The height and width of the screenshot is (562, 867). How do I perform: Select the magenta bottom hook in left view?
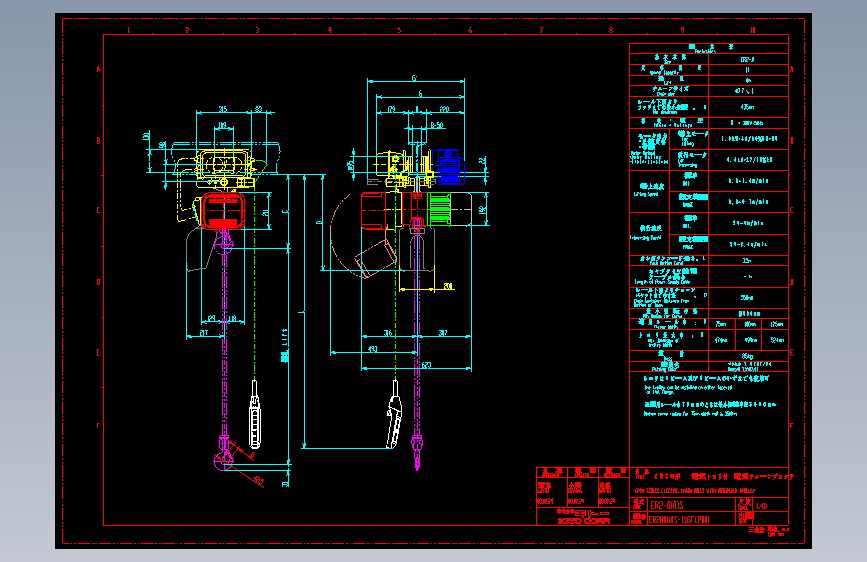(x=223, y=454)
